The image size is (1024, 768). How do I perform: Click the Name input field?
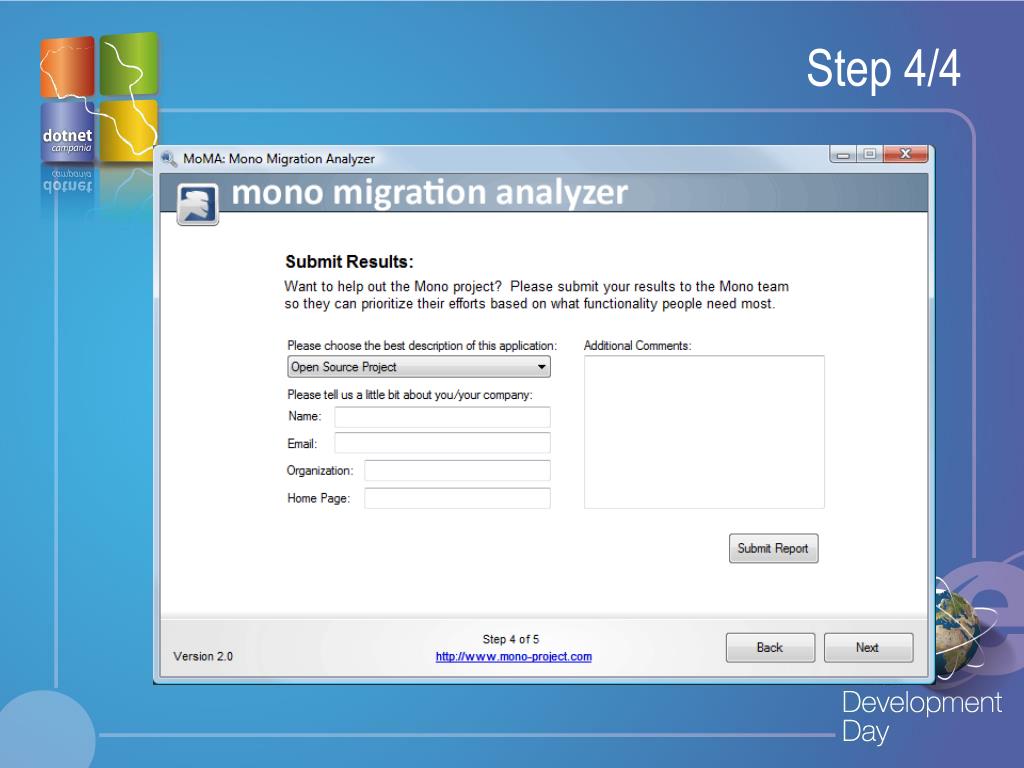click(x=442, y=417)
